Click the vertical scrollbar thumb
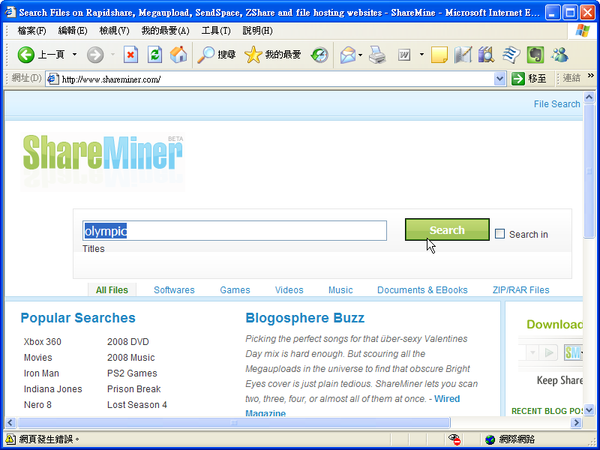Viewport: 600px width, 450px height. tap(589, 171)
